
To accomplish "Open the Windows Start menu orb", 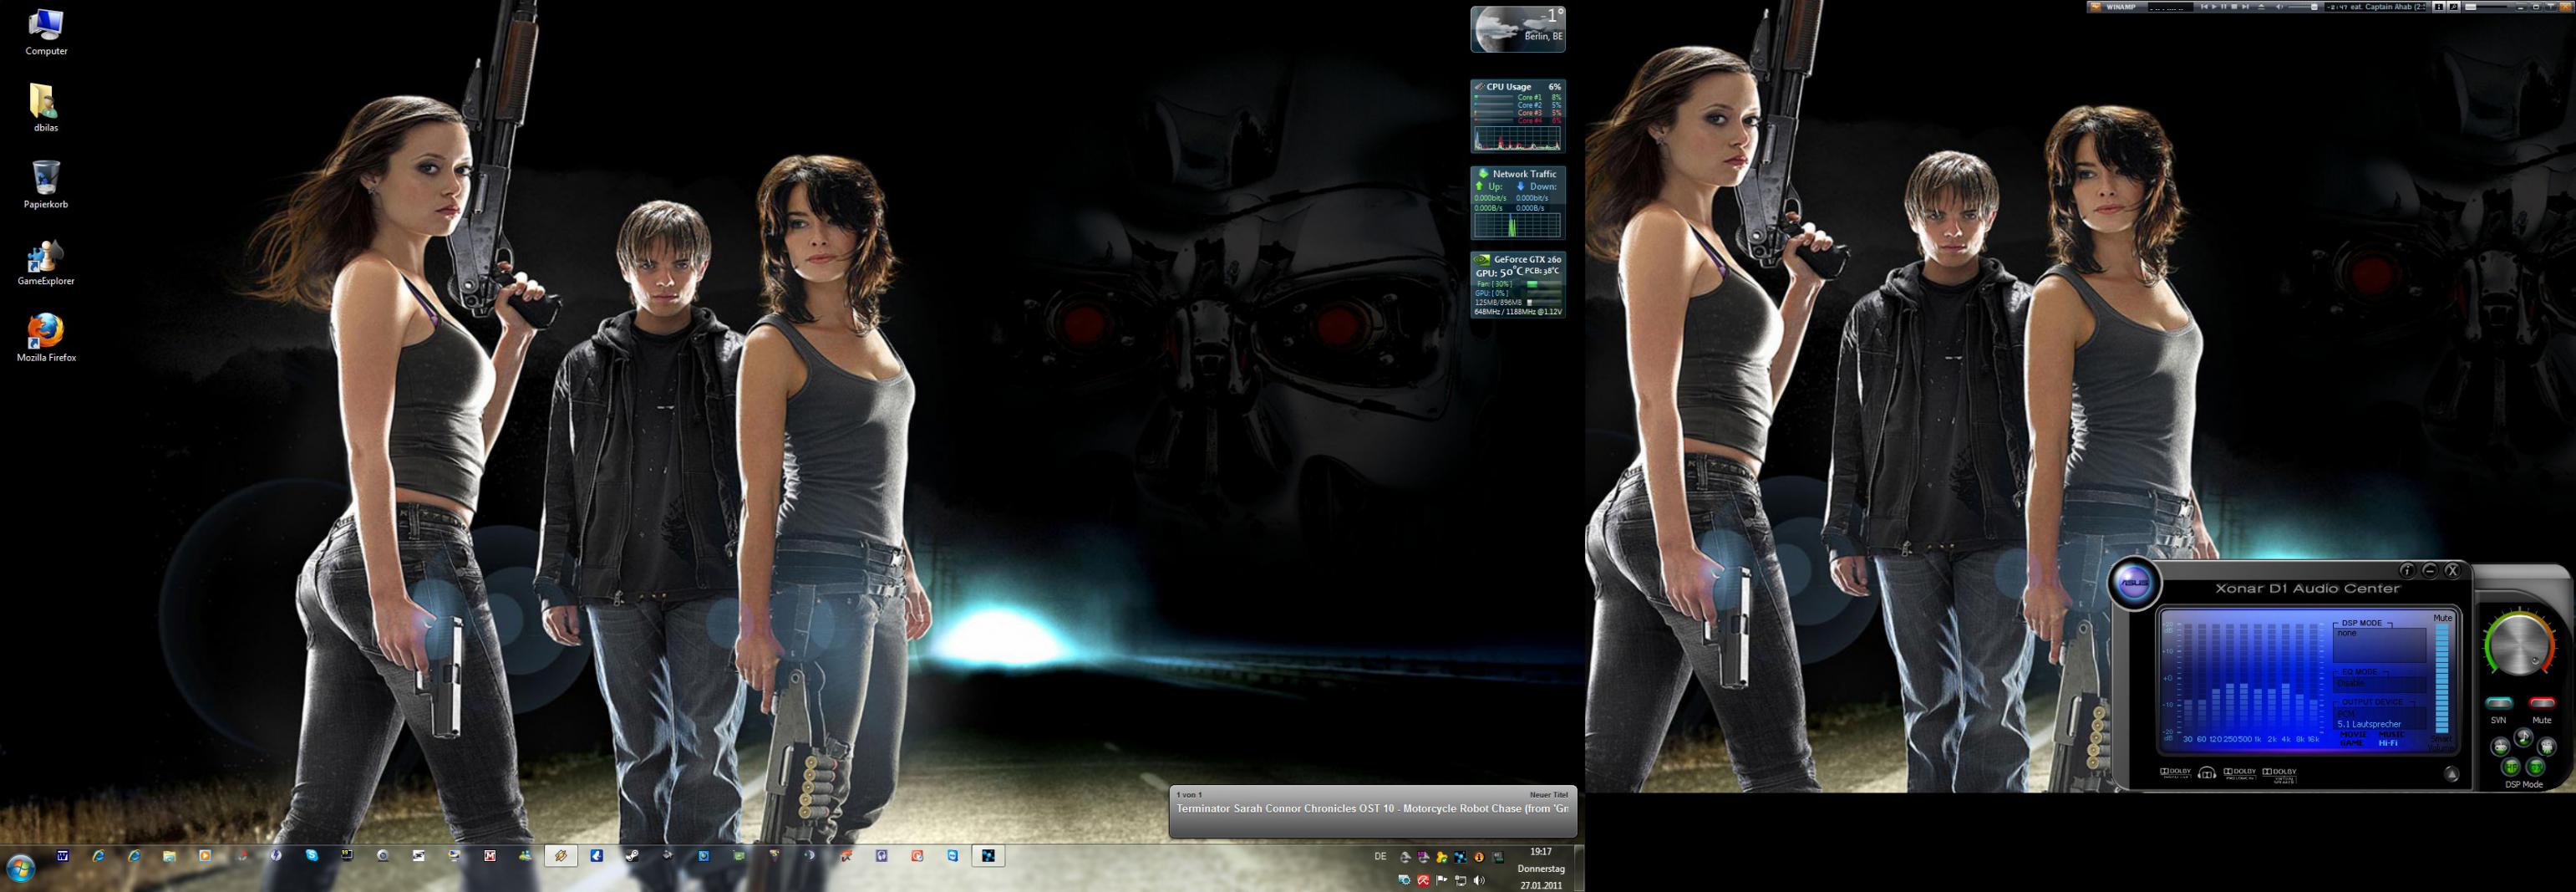I will click(20, 868).
